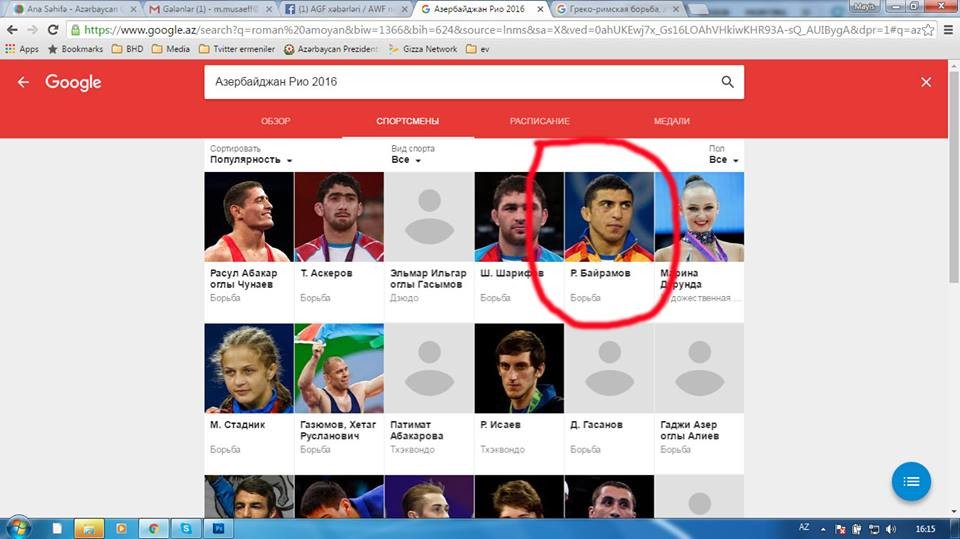Open Azərbaycan Prezident bookmark

pyautogui.click(x=331, y=49)
